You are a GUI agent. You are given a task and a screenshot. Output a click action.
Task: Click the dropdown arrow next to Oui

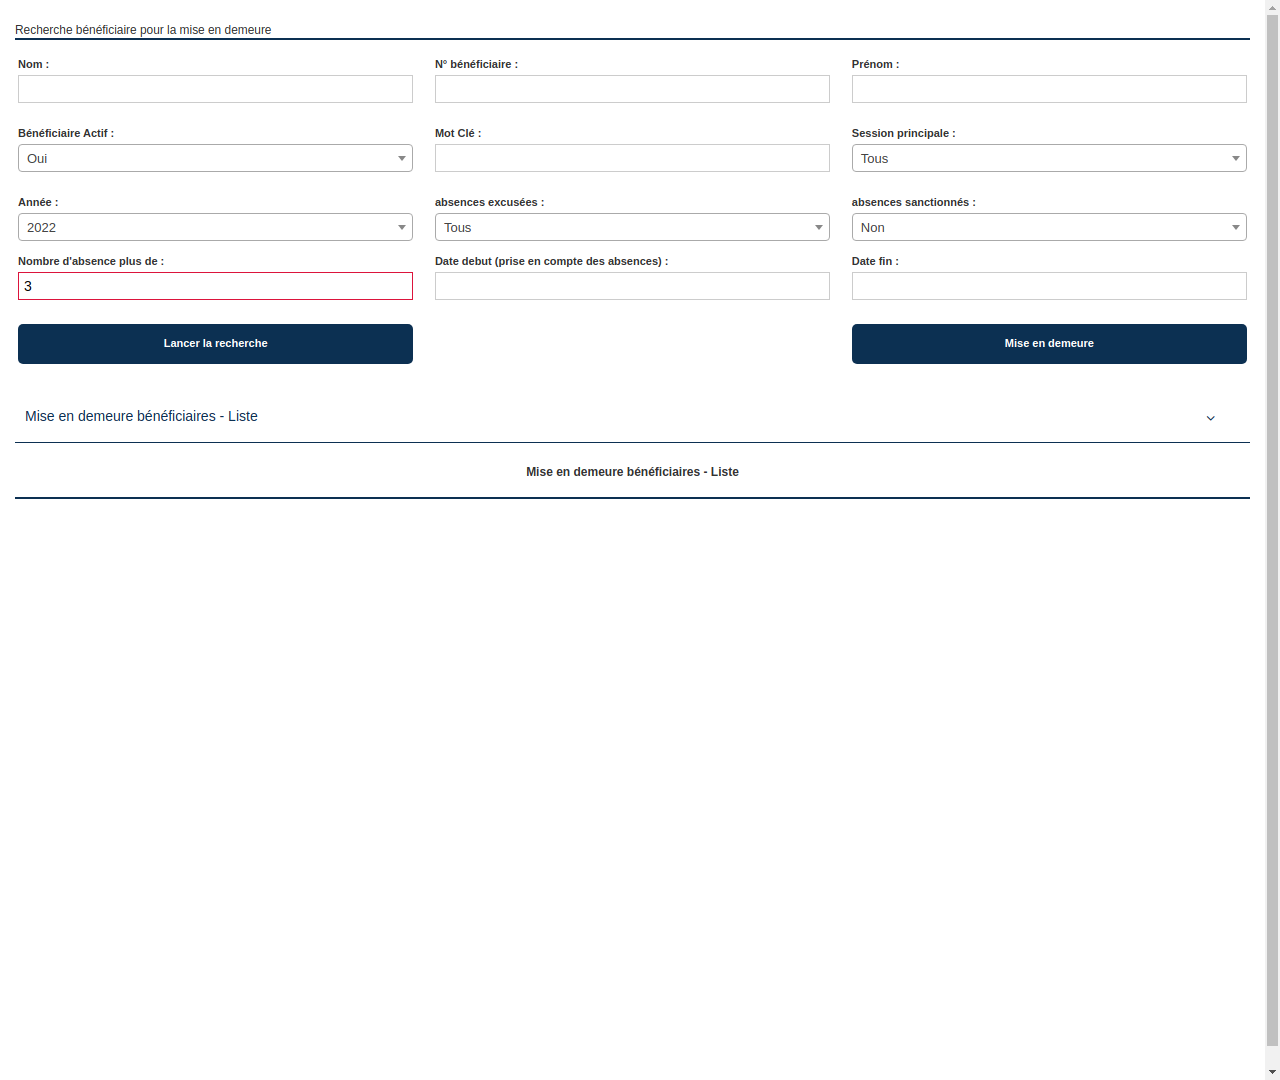(x=402, y=158)
